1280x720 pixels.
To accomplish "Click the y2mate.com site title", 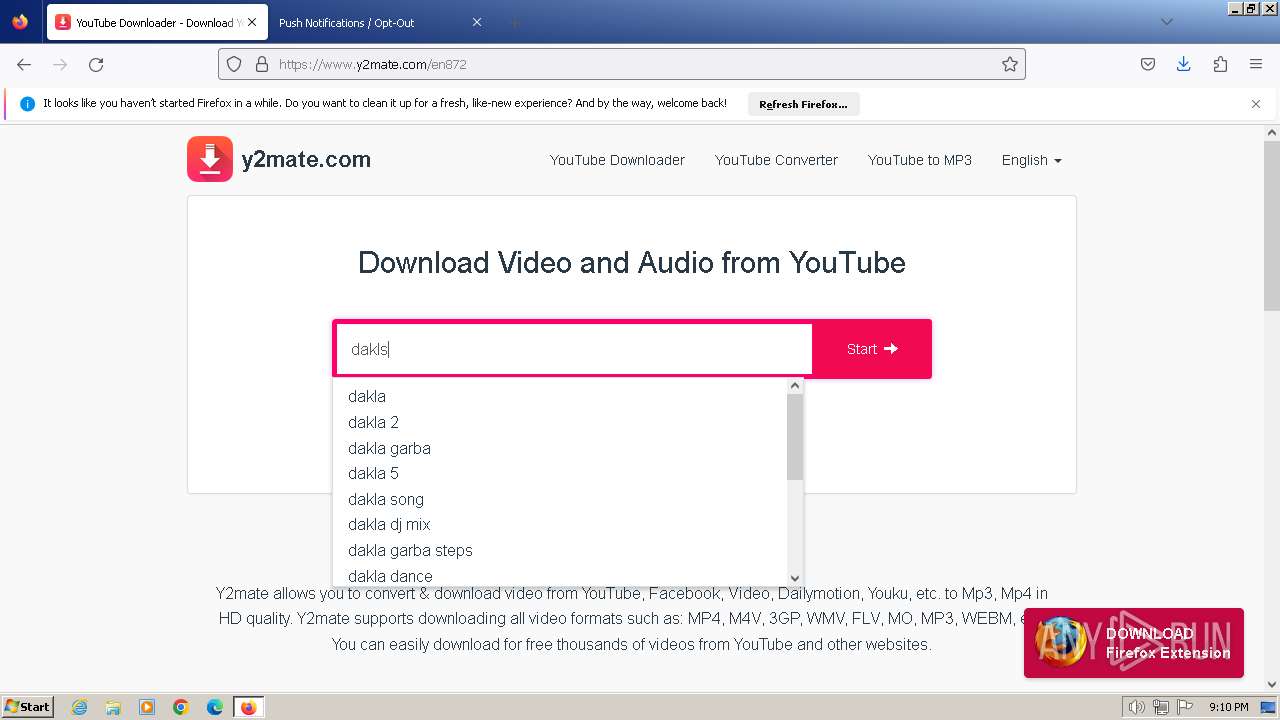I will pyautogui.click(x=306, y=159).
